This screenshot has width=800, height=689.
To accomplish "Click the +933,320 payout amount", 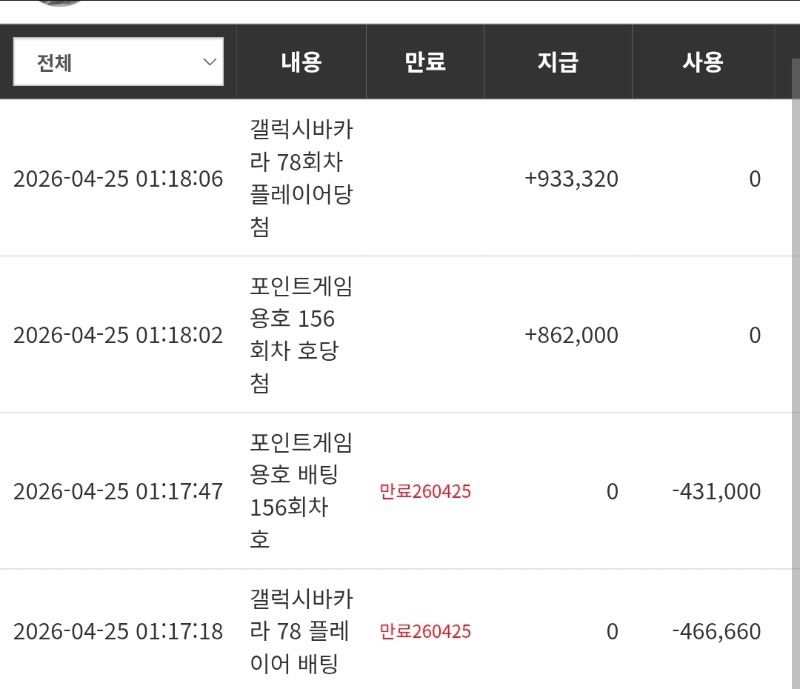I will point(571,179).
